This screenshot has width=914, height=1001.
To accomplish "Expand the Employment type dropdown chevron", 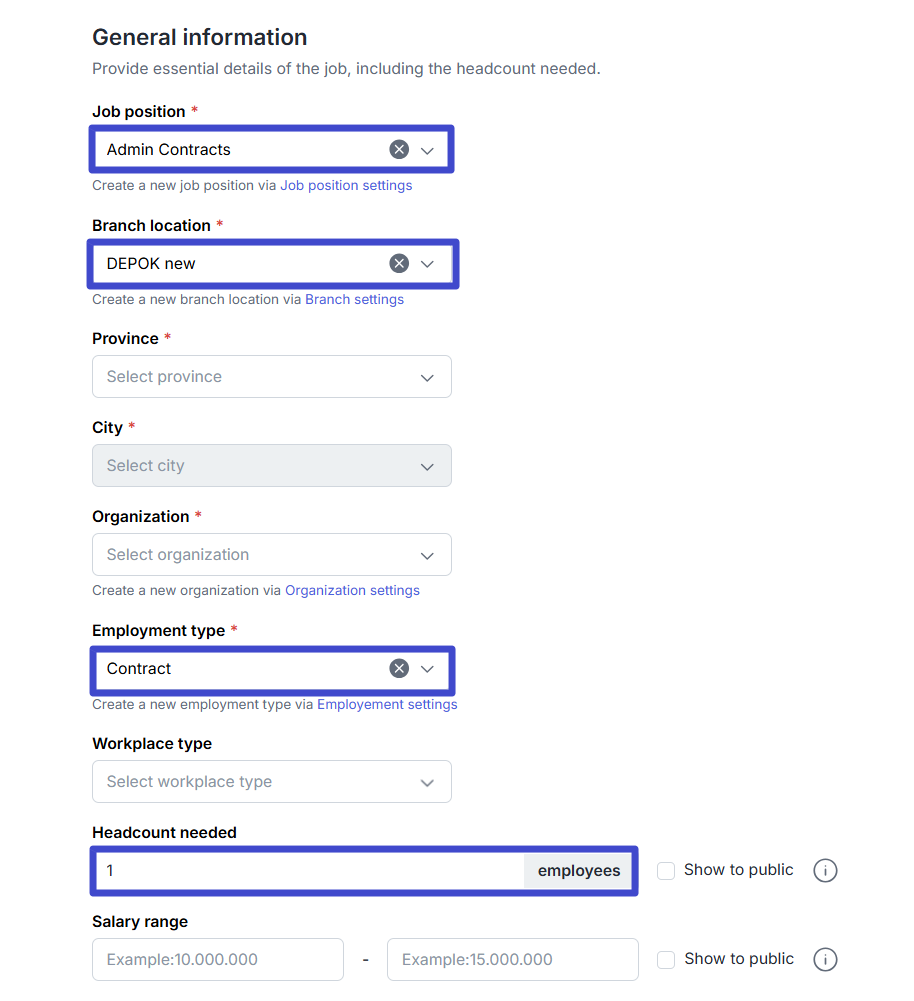I will pyautogui.click(x=428, y=670).
